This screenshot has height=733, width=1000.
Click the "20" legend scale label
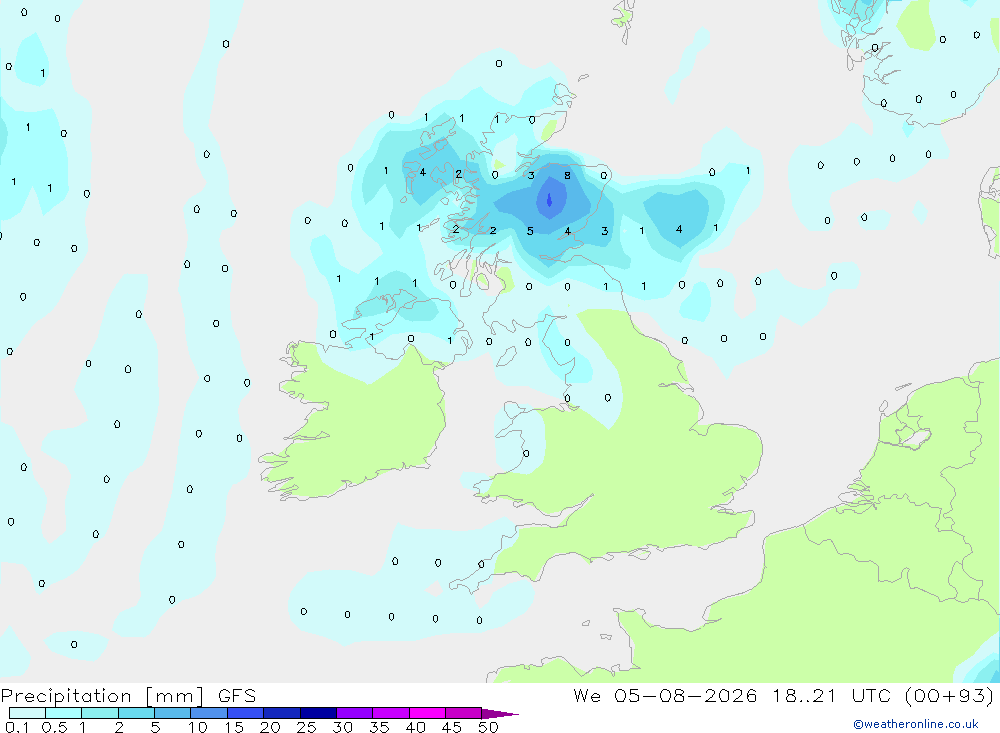[270, 727]
